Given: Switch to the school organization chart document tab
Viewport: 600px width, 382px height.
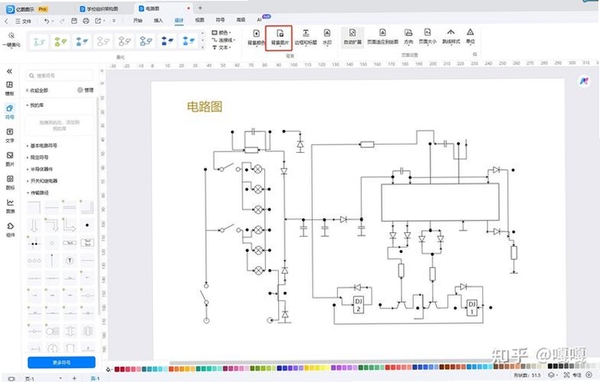Looking at the screenshot, I should tap(99, 9).
